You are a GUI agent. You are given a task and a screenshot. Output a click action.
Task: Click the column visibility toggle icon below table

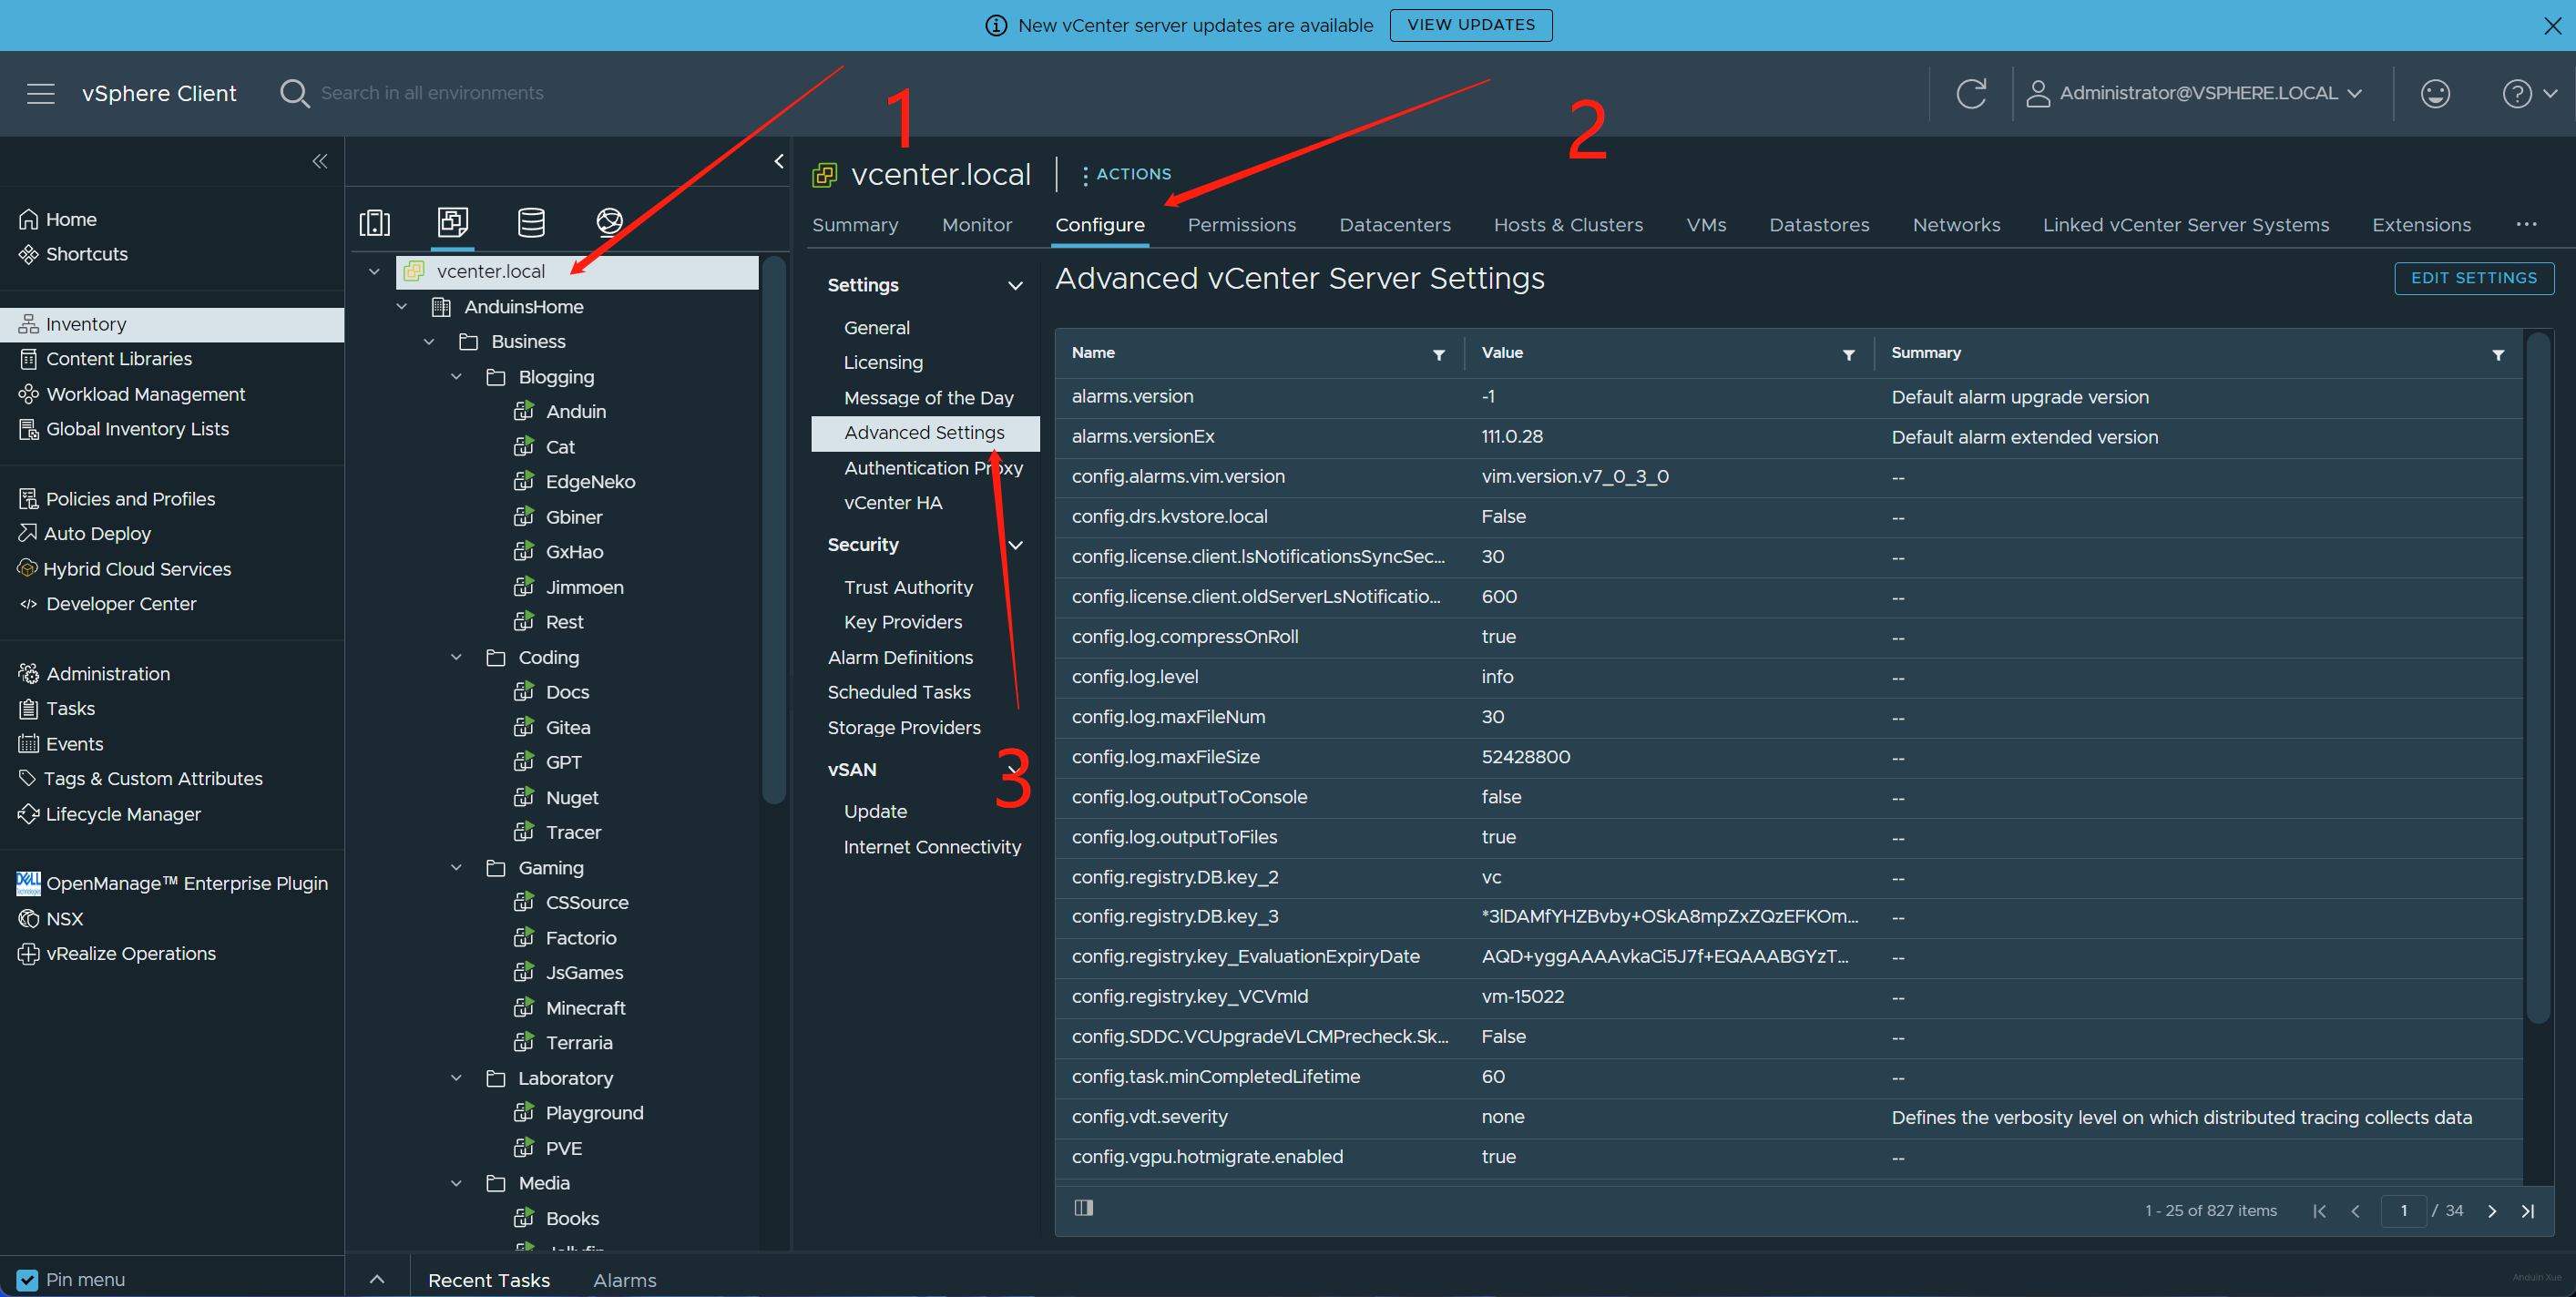[x=1083, y=1208]
